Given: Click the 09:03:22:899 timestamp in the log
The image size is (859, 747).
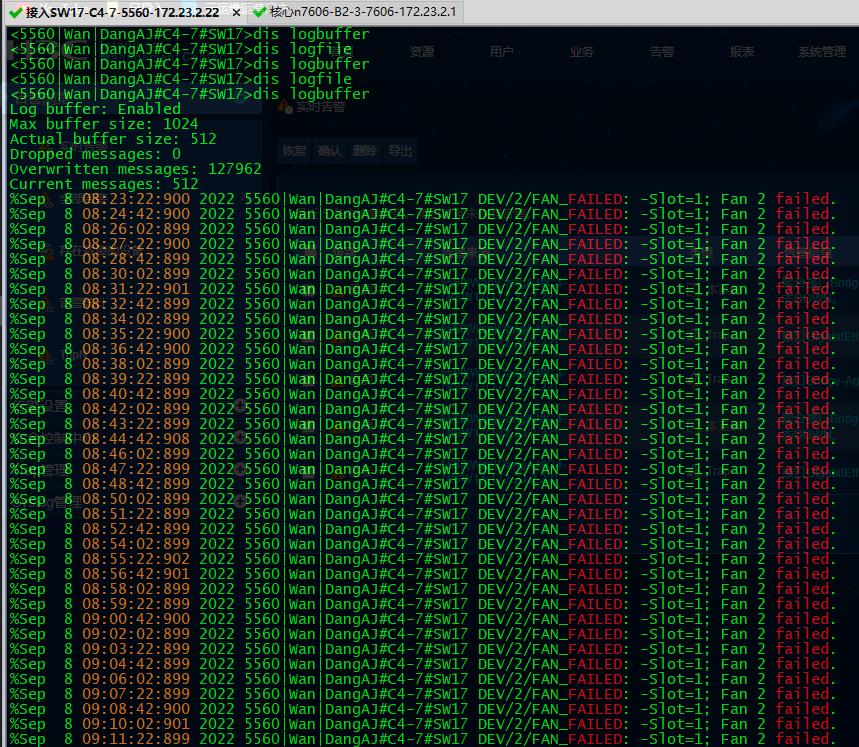Looking at the screenshot, I should pos(136,650).
